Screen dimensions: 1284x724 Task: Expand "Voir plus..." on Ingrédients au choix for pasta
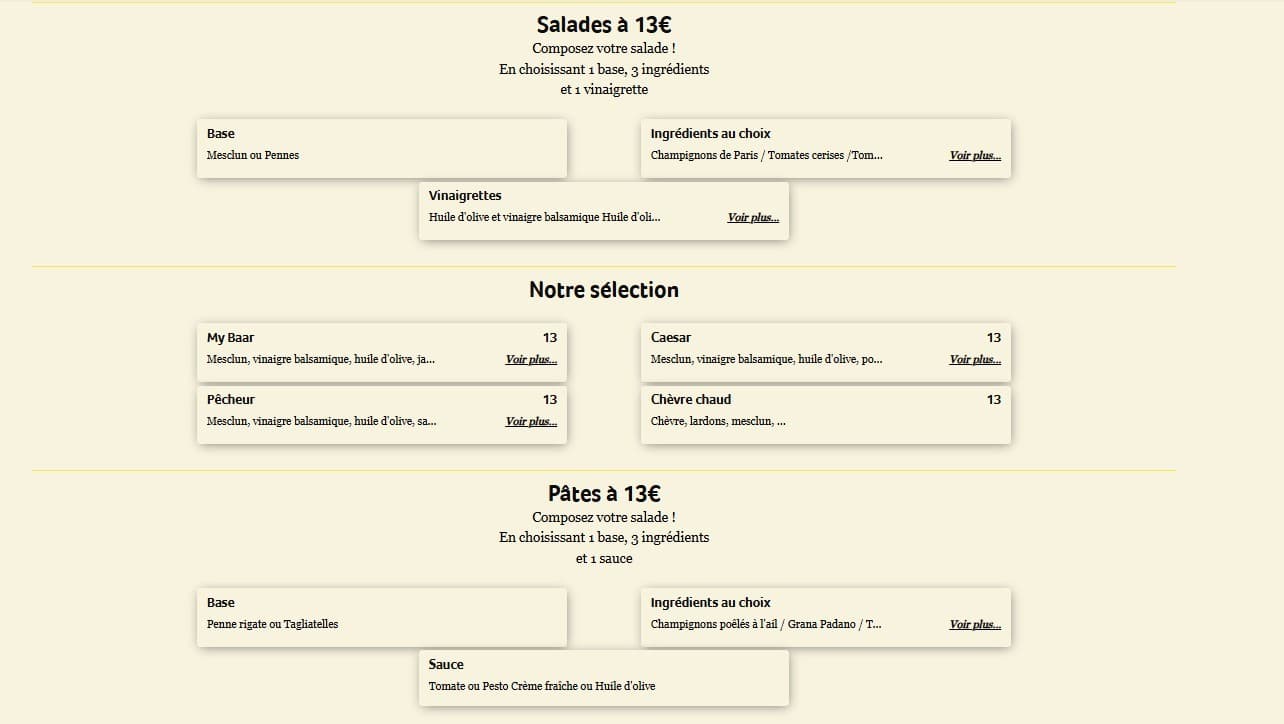[974, 623]
